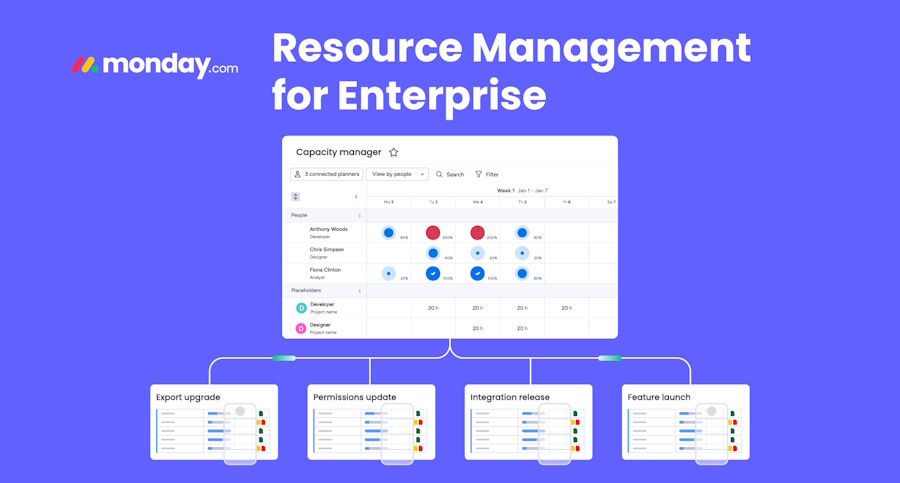
Task: Click the expand rows vertical arrows icon
Action: [296, 197]
